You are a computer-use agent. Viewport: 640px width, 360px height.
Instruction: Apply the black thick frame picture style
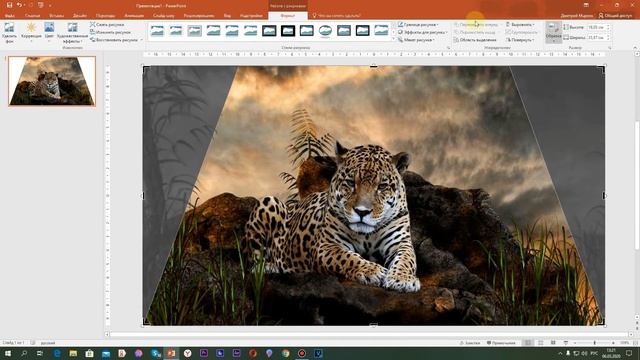[288, 31]
